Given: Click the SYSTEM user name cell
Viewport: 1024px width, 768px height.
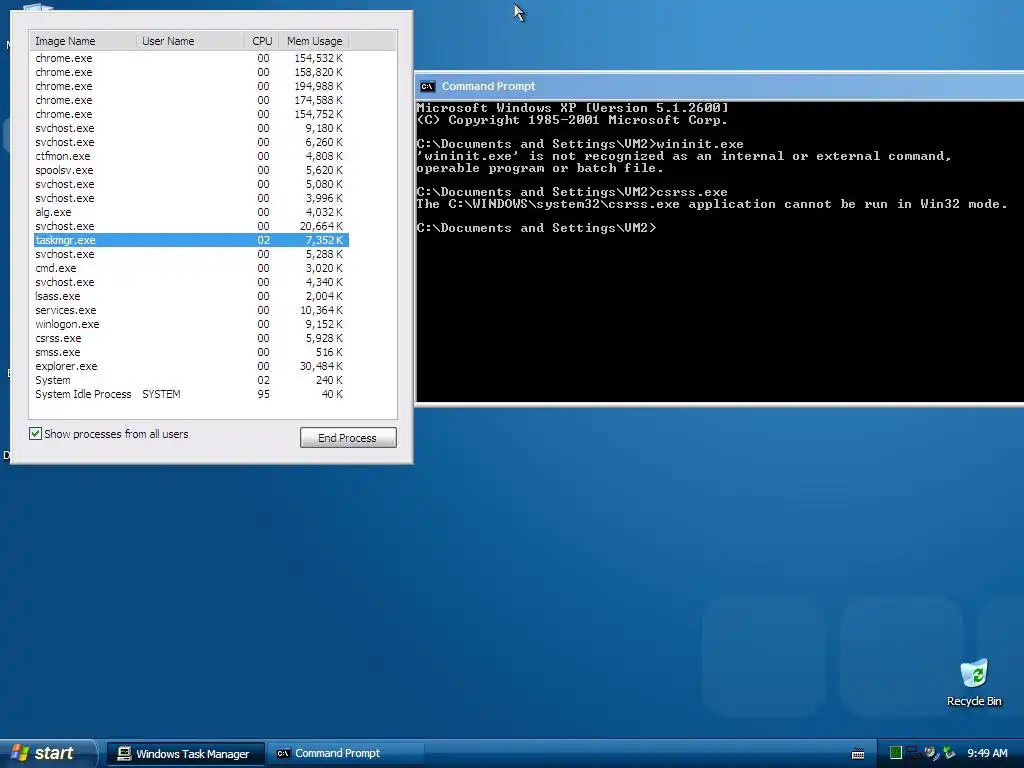Looking at the screenshot, I should click(x=161, y=394).
